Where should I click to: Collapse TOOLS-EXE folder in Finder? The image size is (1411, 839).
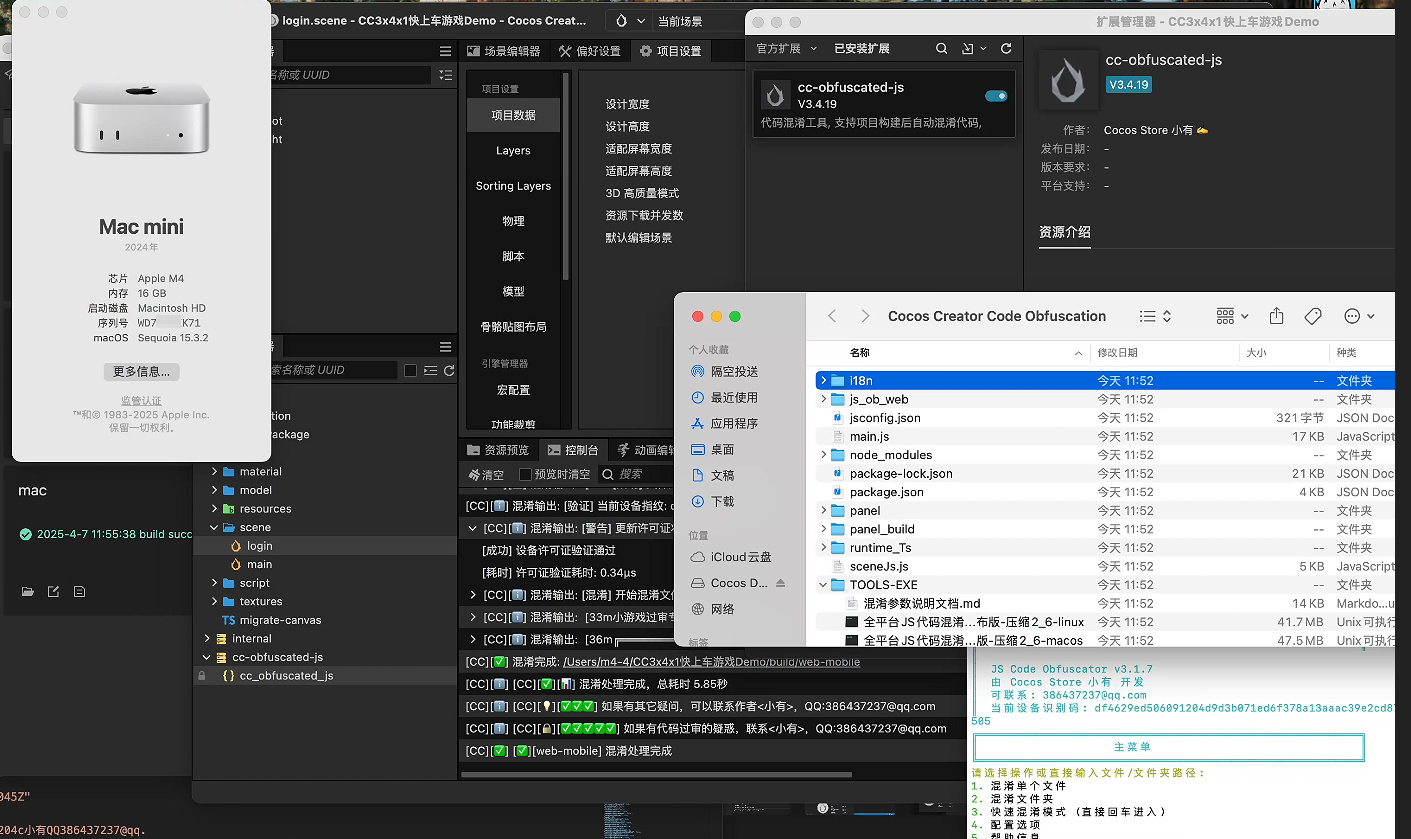pos(823,585)
